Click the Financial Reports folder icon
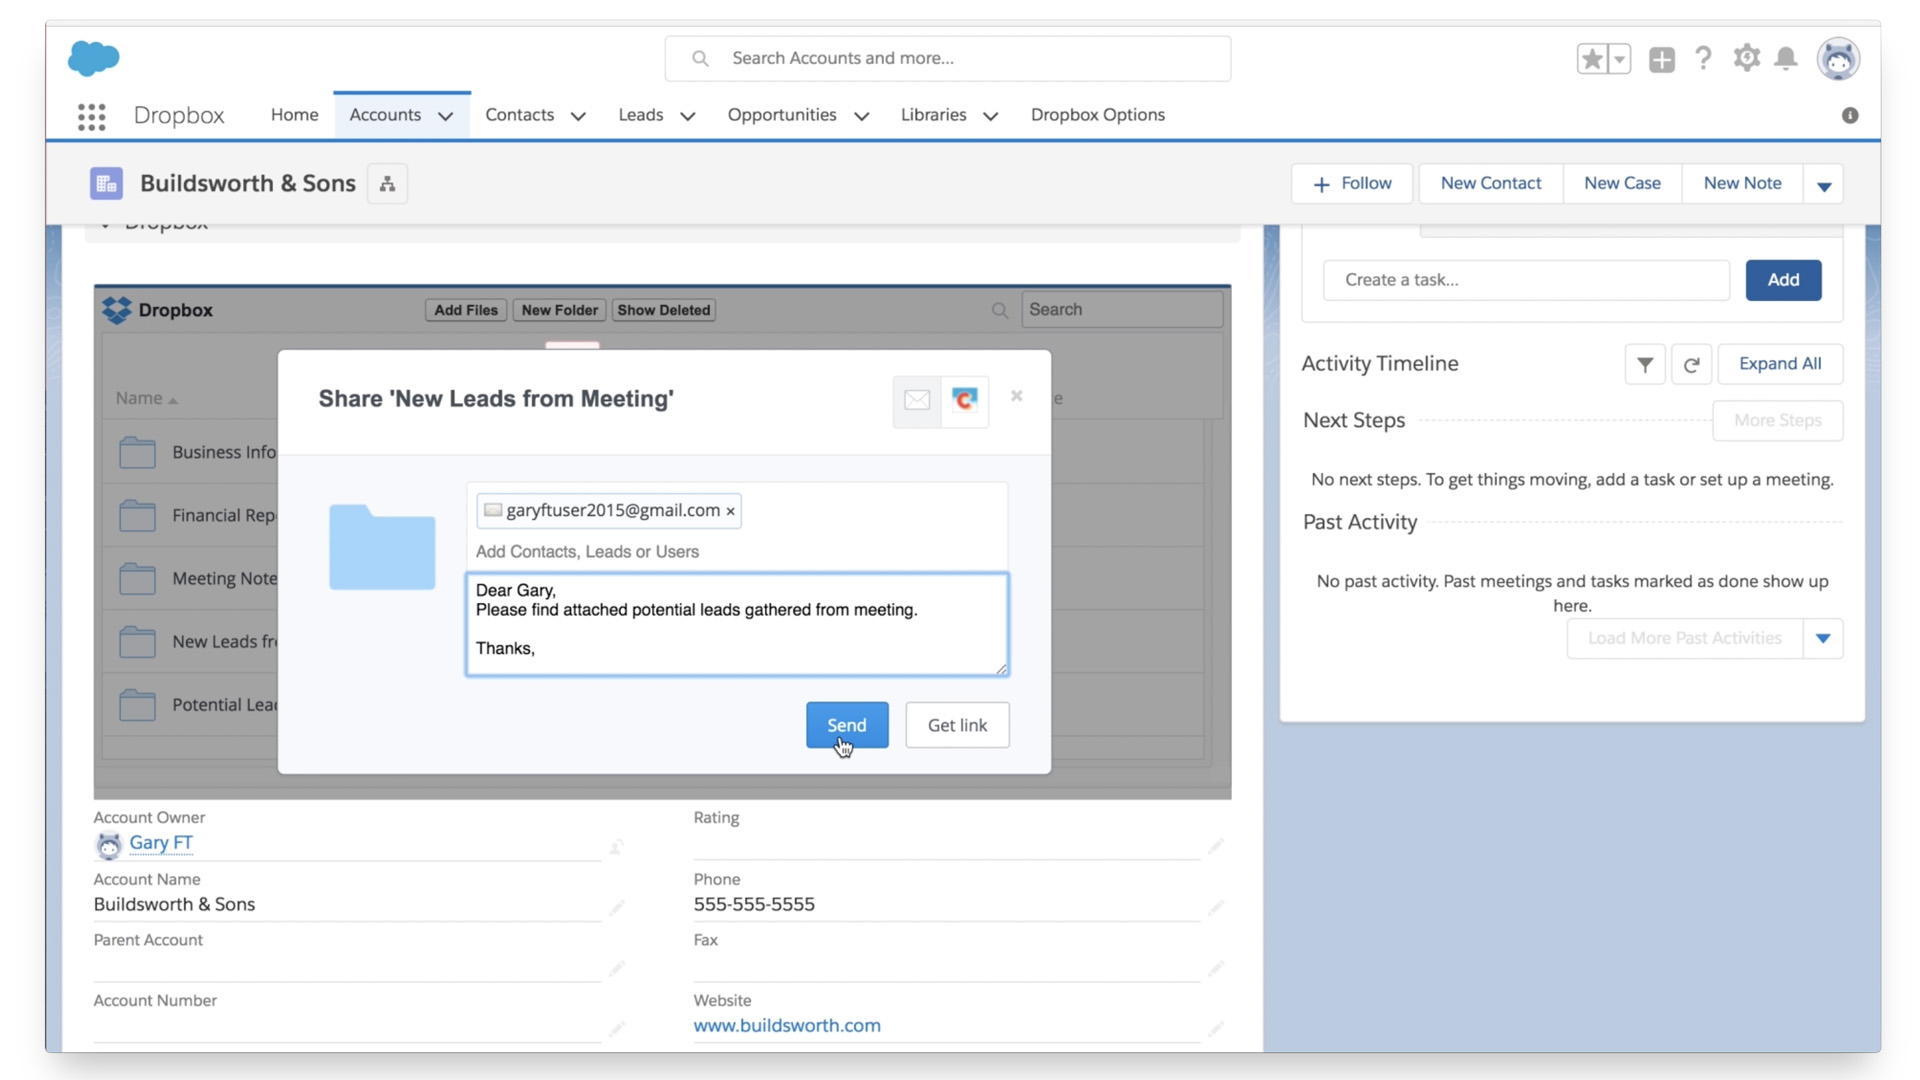This screenshot has height=1080, width=1920. point(137,516)
